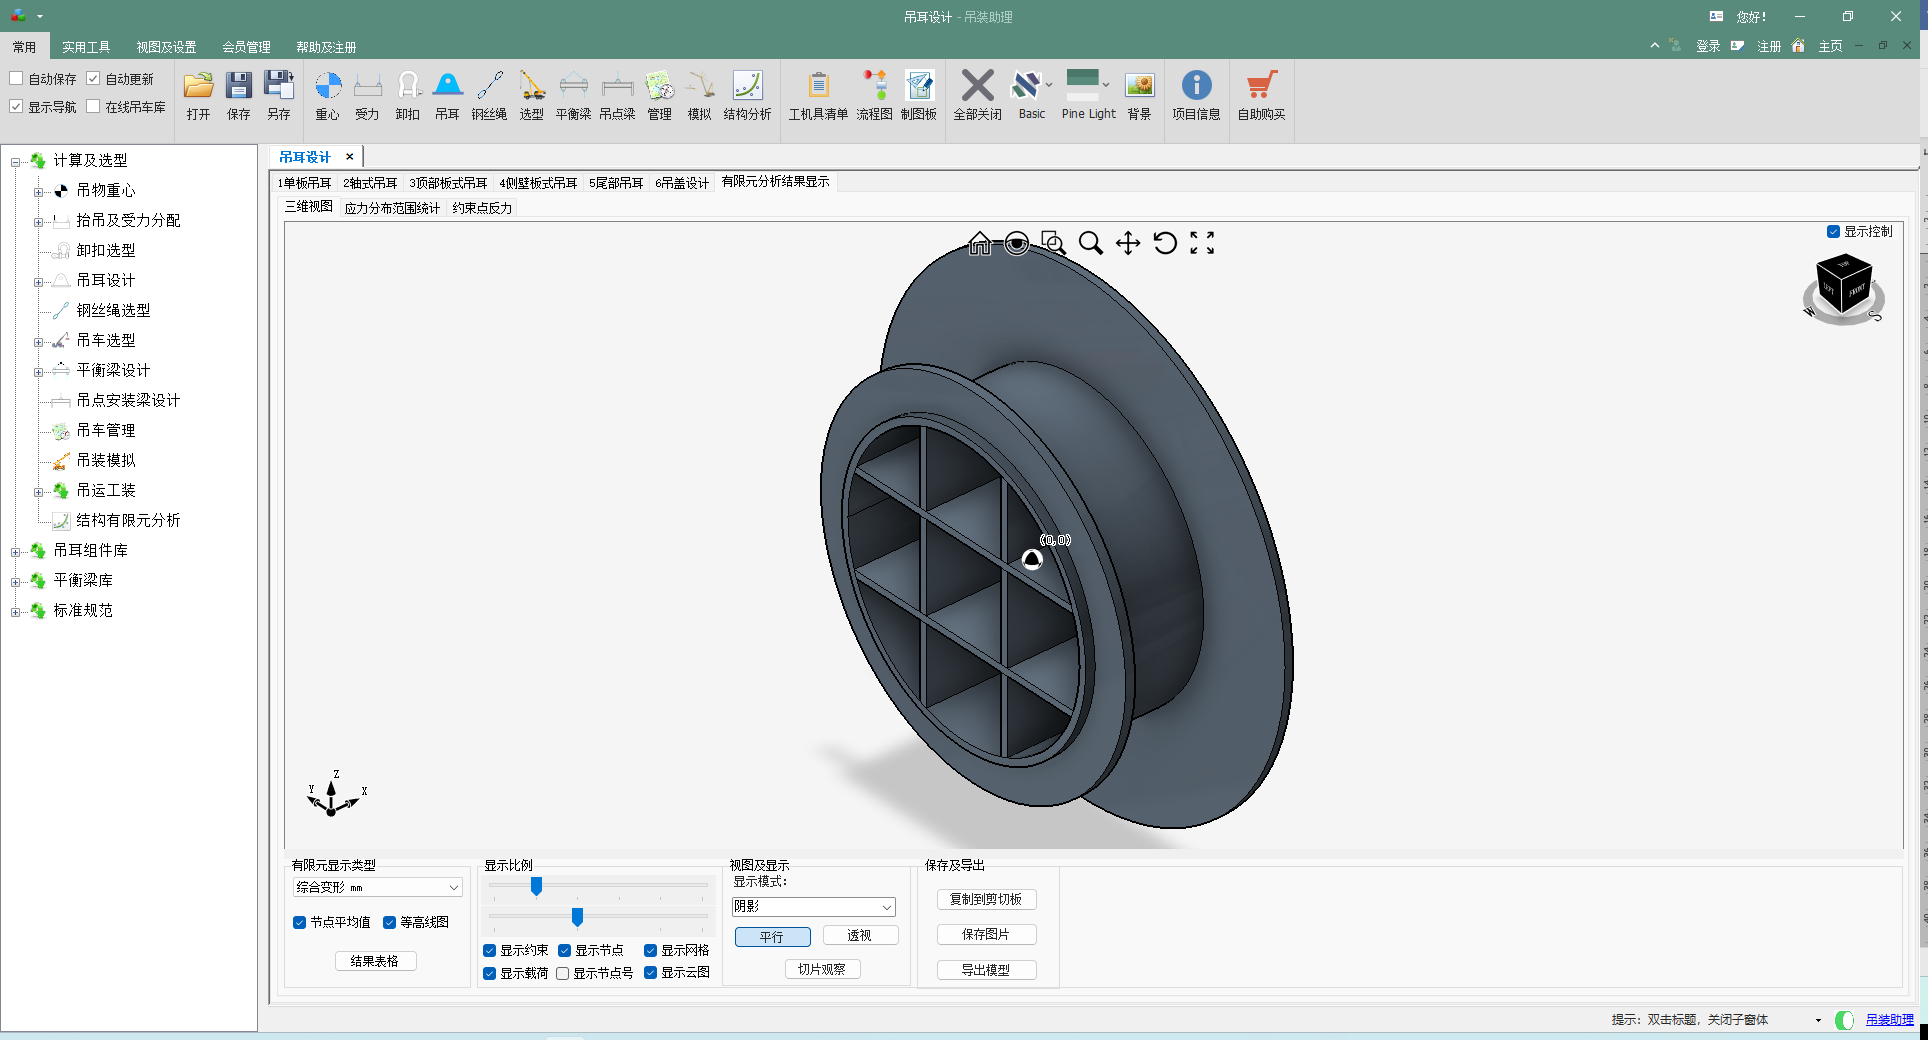Click the fullscreen fit icon in viewer
Screen dimensions: 1928x1040
click(x=1202, y=243)
